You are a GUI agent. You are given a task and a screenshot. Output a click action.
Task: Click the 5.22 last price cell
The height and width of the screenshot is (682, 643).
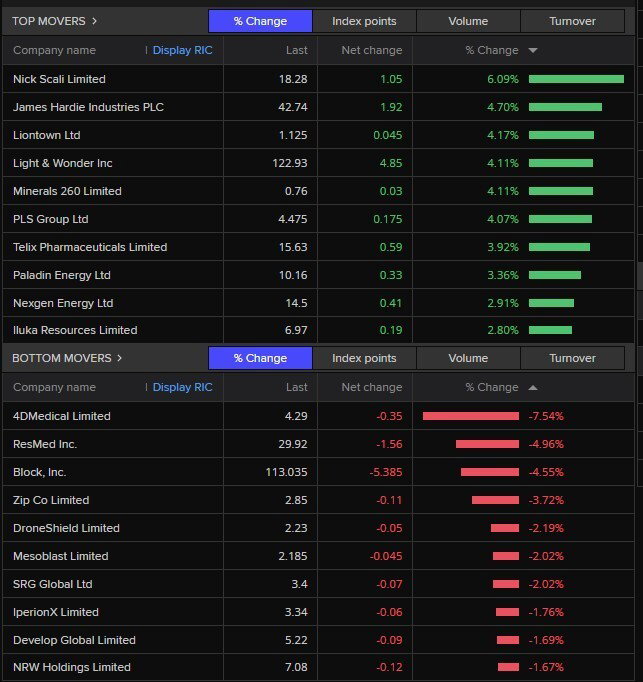coord(296,640)
